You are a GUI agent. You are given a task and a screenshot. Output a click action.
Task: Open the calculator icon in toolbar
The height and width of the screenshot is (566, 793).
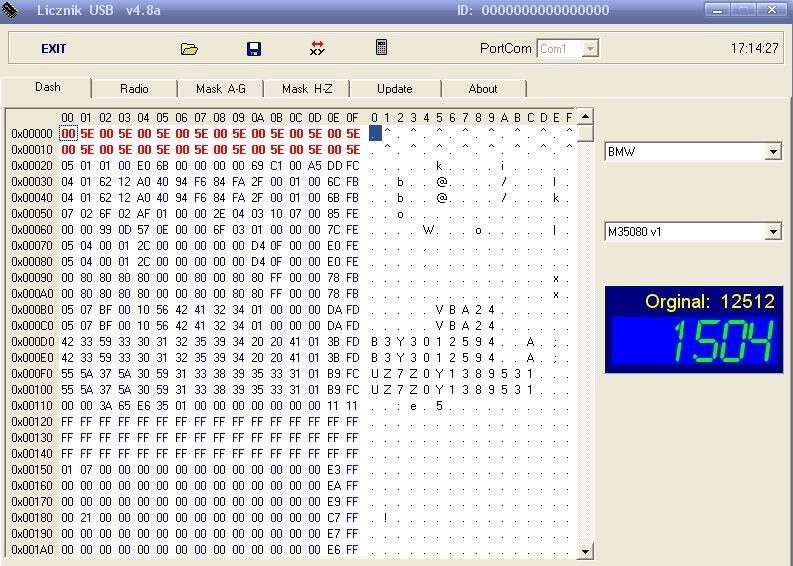pos(381,47)
